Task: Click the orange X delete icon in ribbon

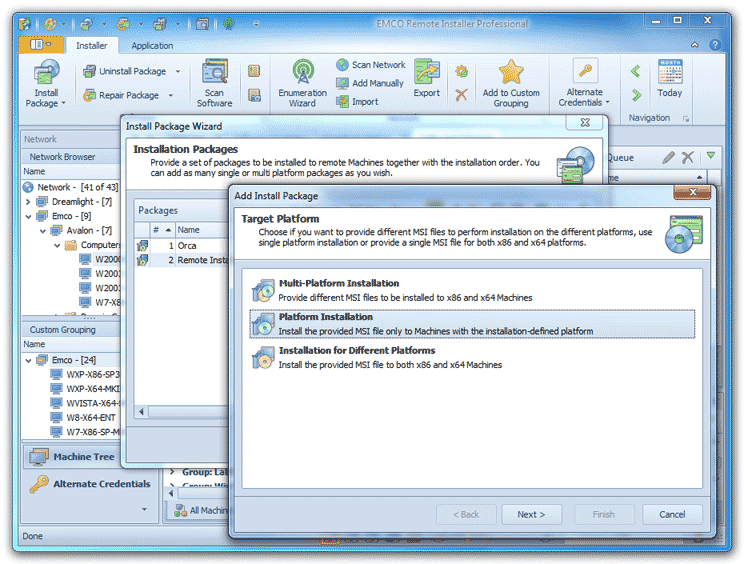Action: pos(461,95)
